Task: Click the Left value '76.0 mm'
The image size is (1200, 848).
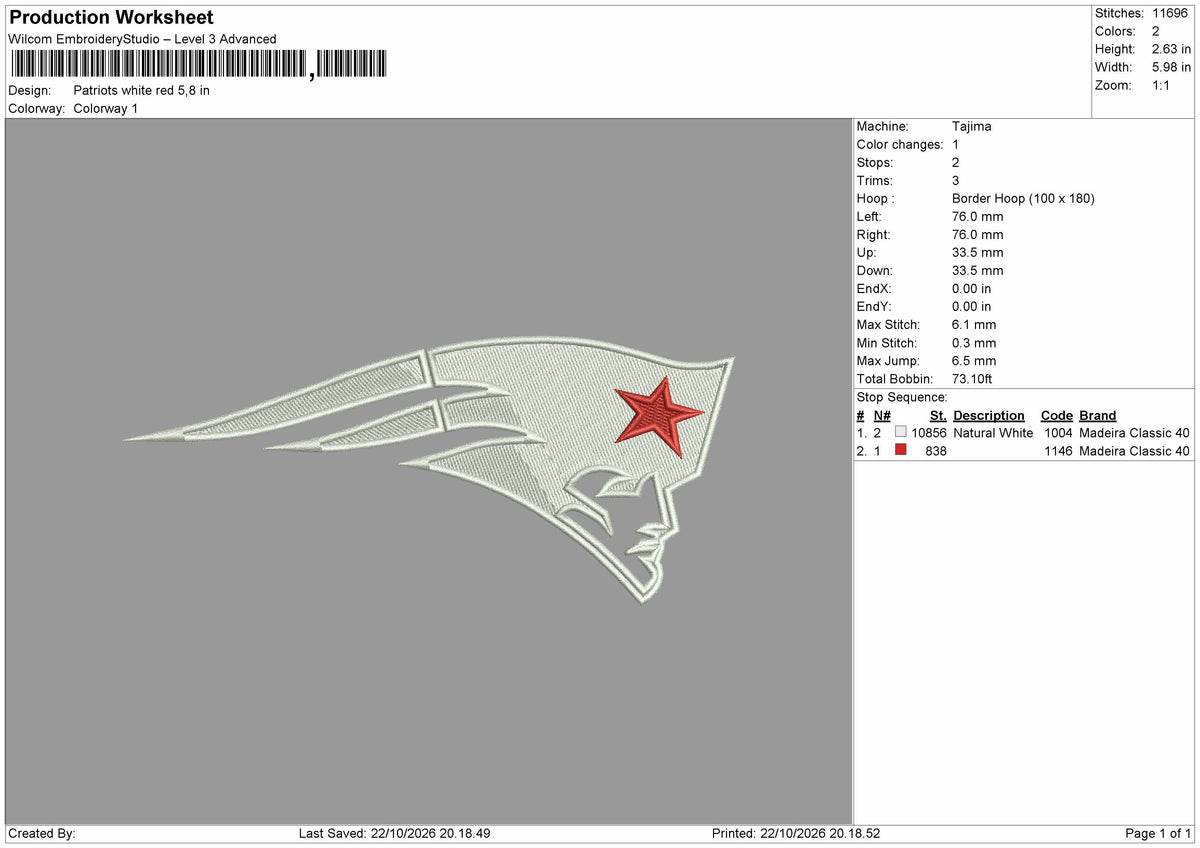Action: point(978,217)
